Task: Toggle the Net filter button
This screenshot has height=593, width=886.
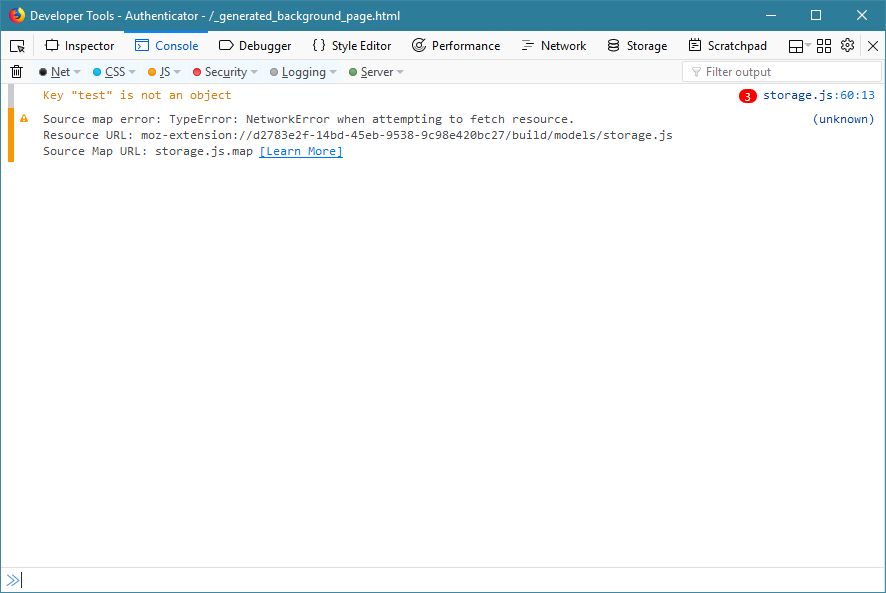Action: [x=54, y=72]
